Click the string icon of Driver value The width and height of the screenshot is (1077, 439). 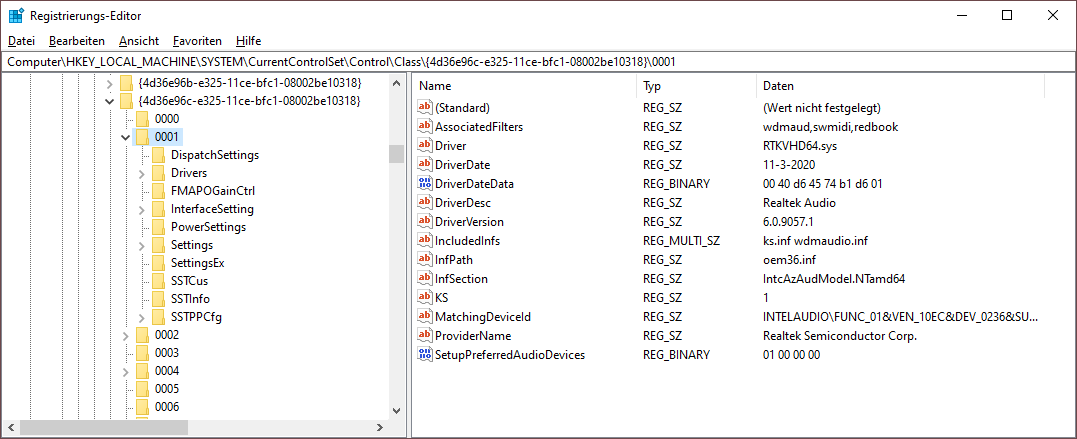(x=425, y=146)
